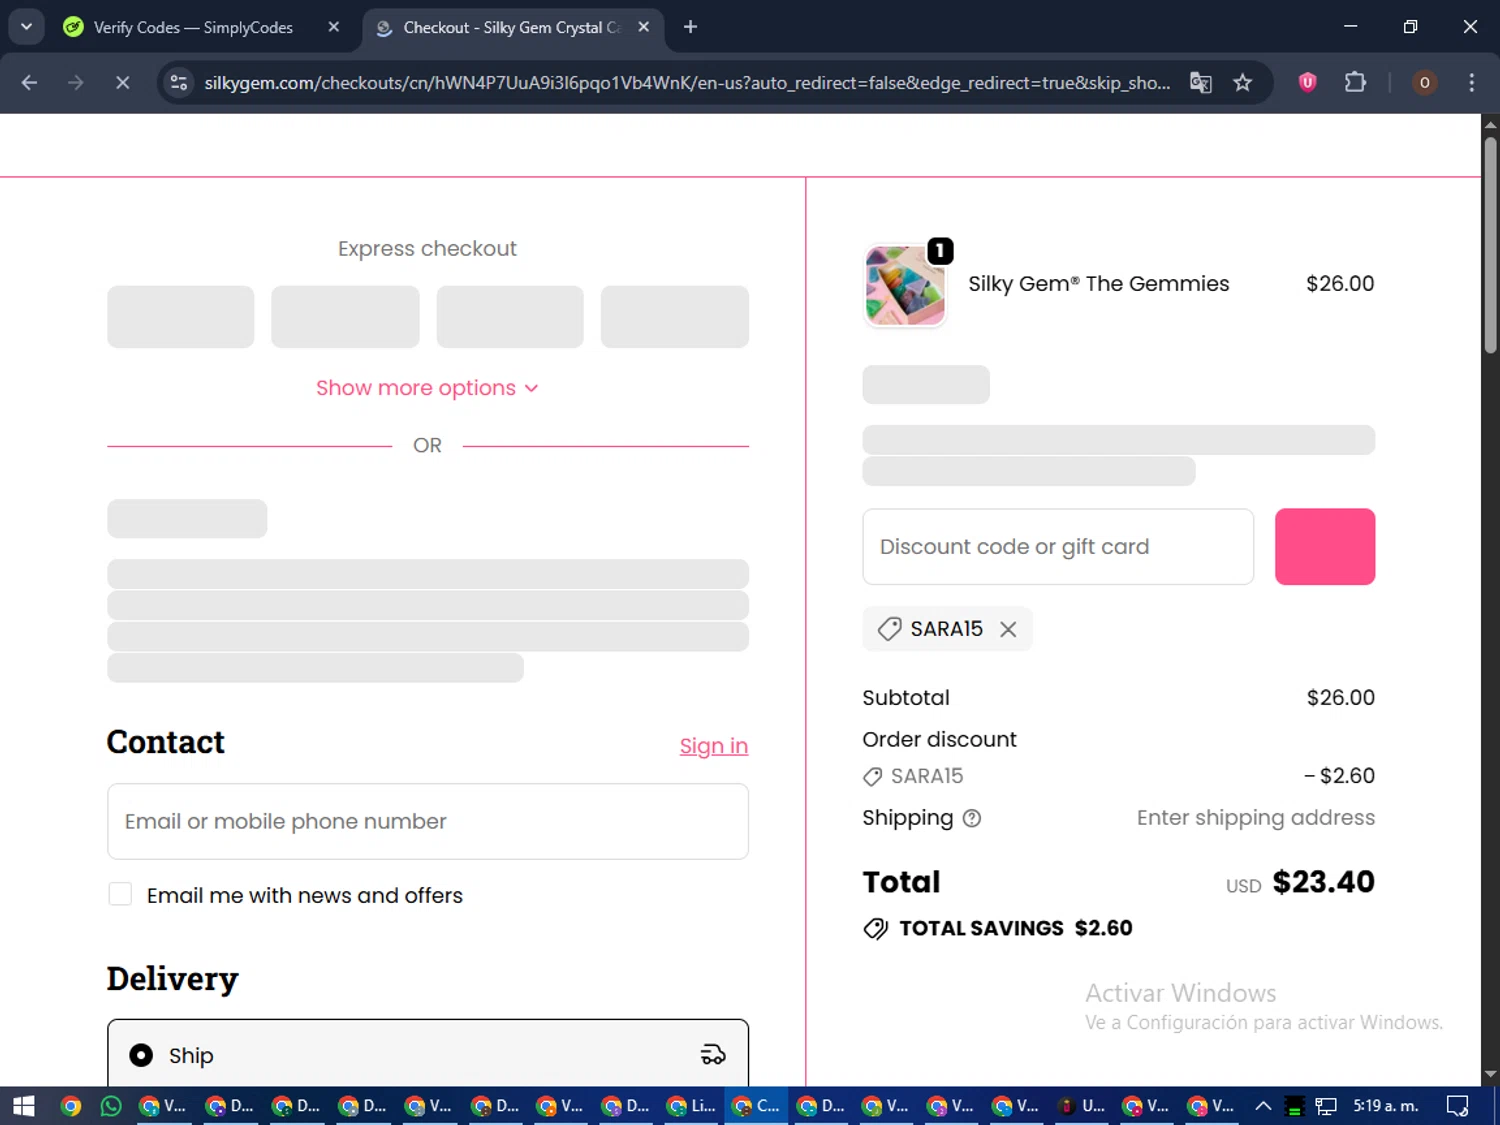Check Email me with news and offers
Screen dimensions: 1500x1125
click(x=120, y=894)
